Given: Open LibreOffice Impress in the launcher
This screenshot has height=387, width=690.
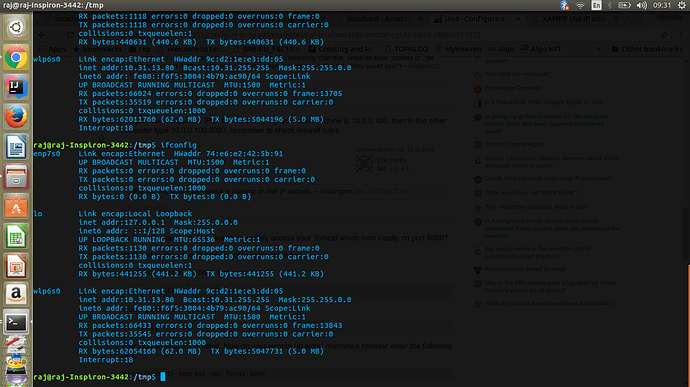Looking at the screenshot, I should 16,266.
